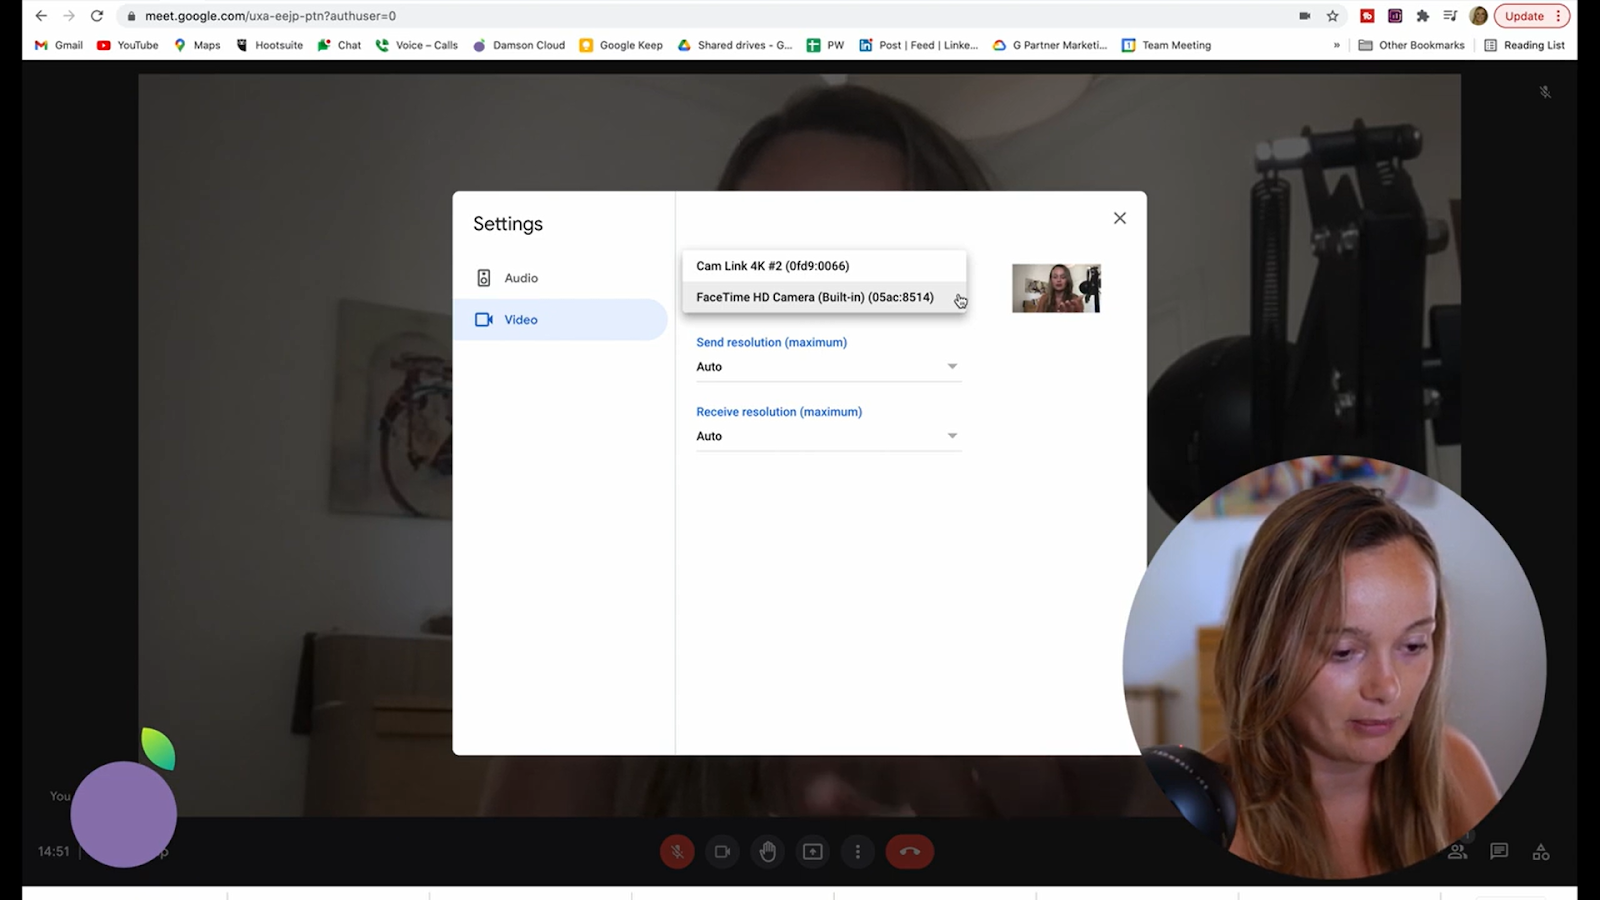Click red extension icon in toolbar
The width and height of the screenshot is (1600, 900).
pyautogui.click(x=1367, y=16)
